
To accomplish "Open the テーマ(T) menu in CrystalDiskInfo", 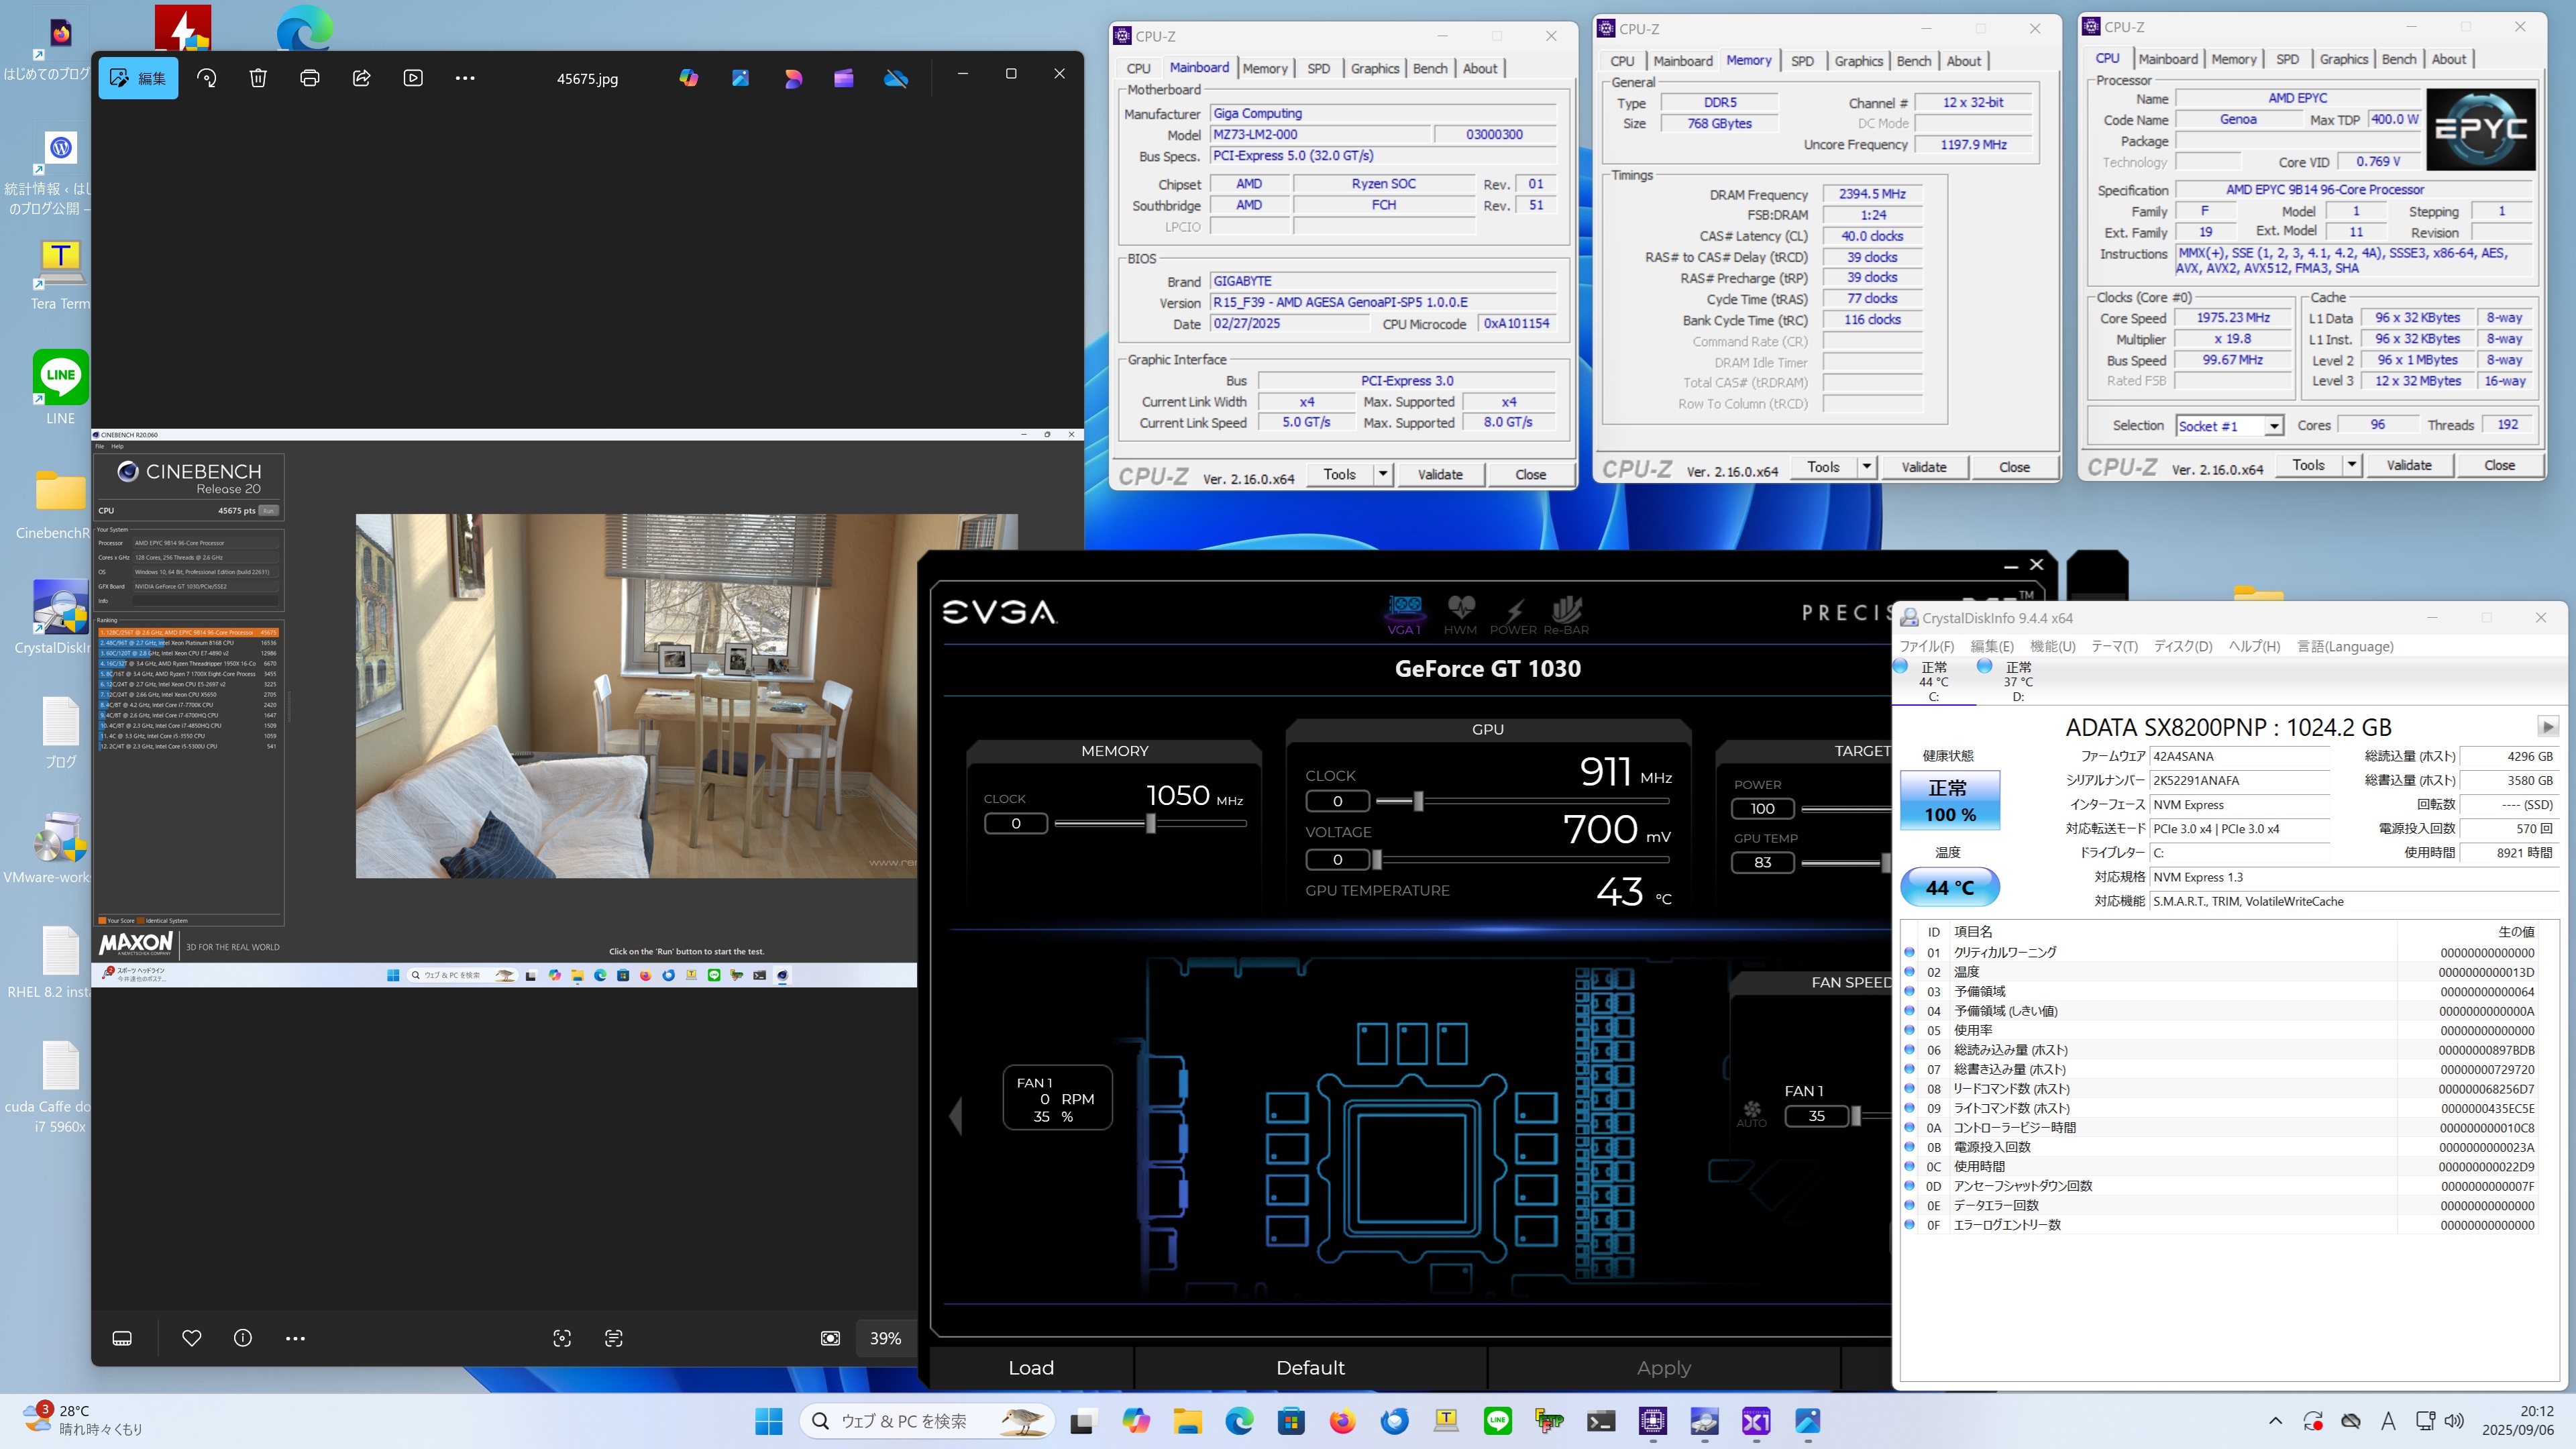I will 2114,646.
